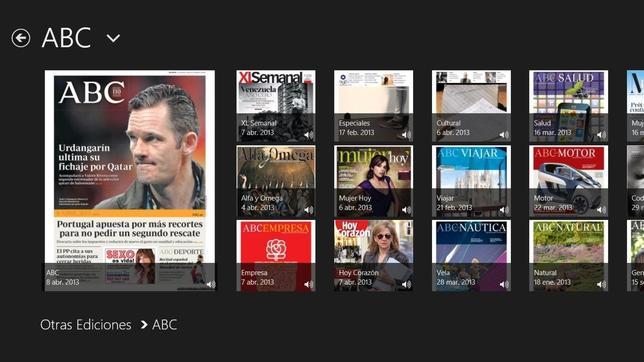Viewport: 644px width, 362px height.
Task: Click the ABC page title text
Action: click(x=66, y=38)
